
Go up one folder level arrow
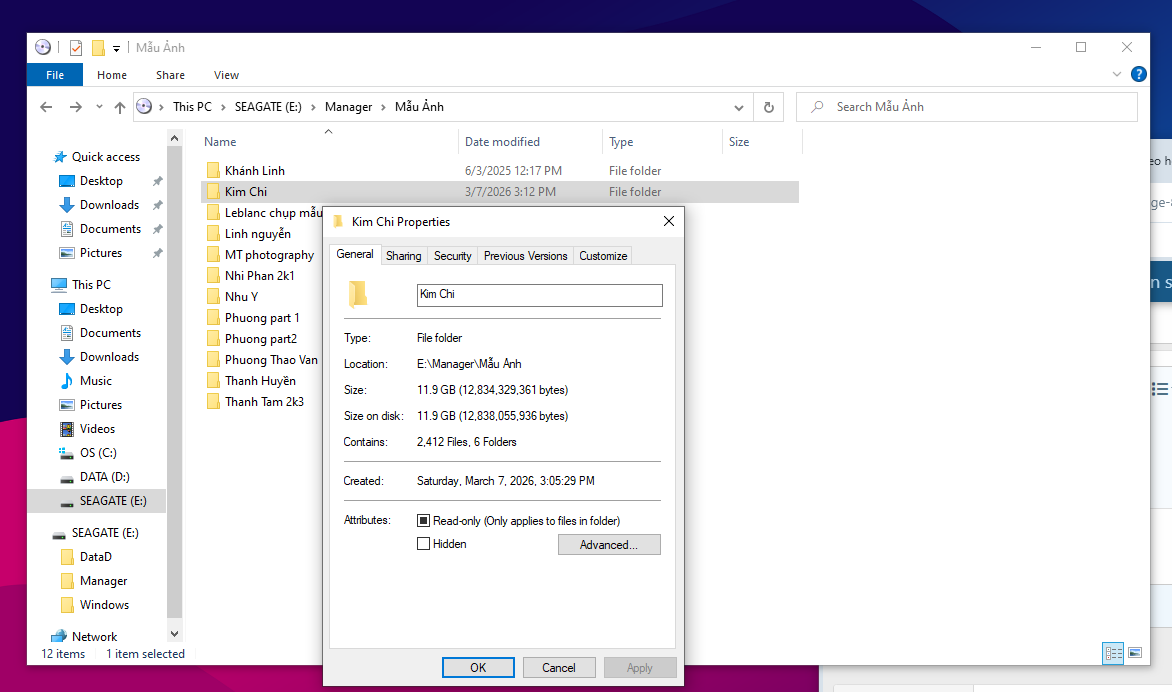pos(120,107)
